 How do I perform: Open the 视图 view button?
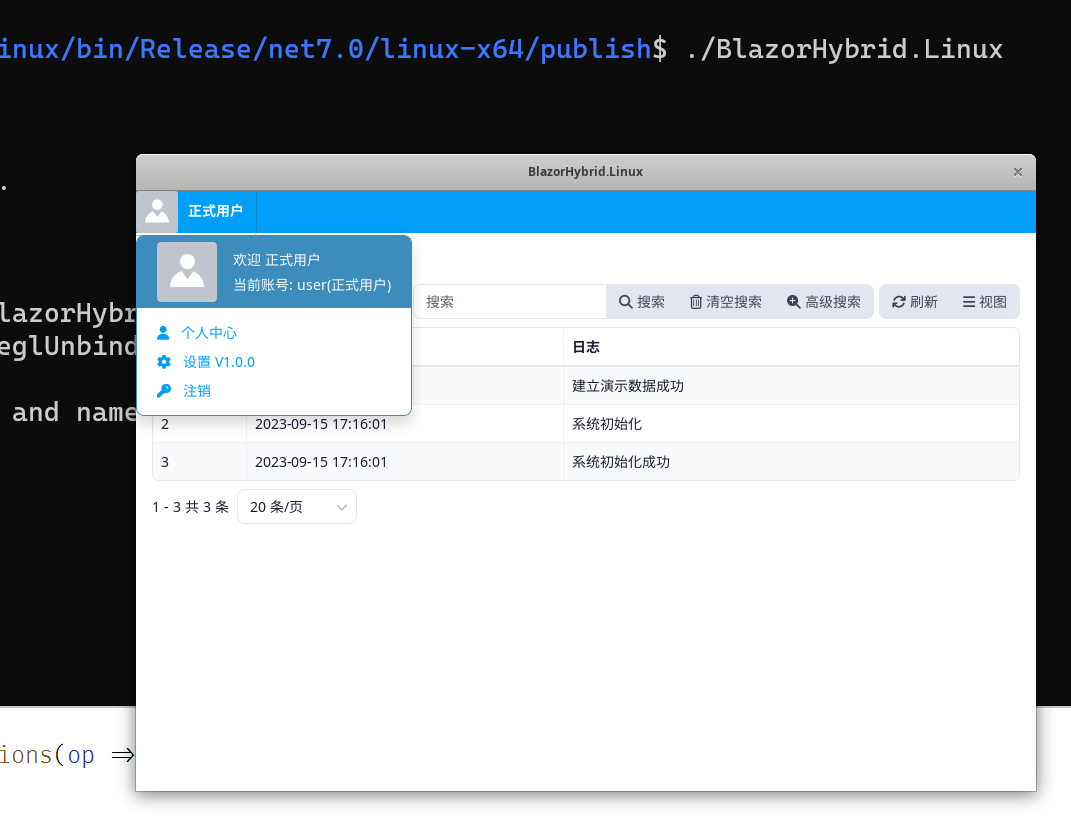click(985, 302)
